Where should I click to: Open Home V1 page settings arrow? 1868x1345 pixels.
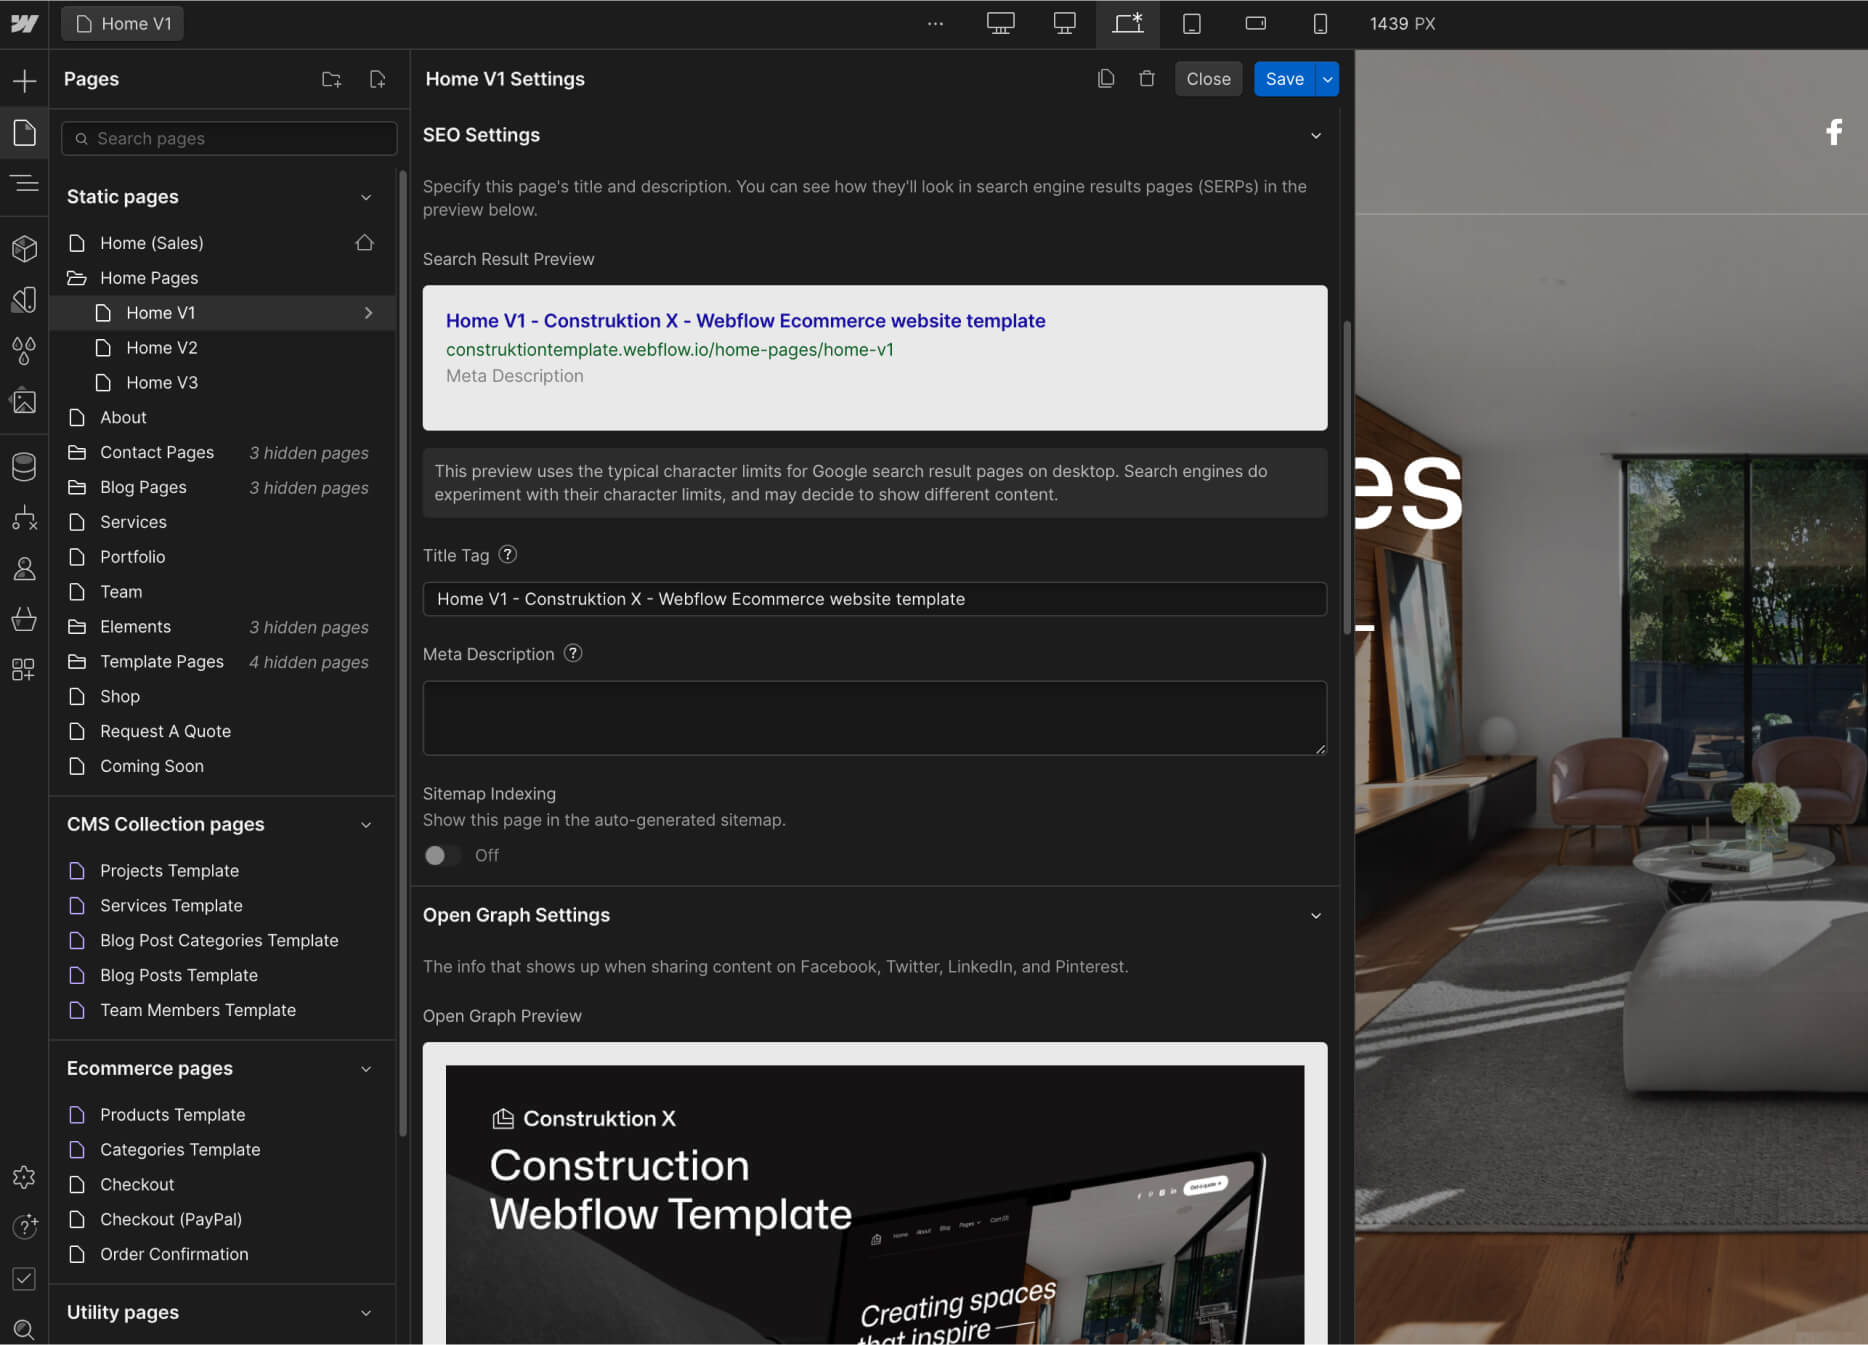click(x=367, y=312)
